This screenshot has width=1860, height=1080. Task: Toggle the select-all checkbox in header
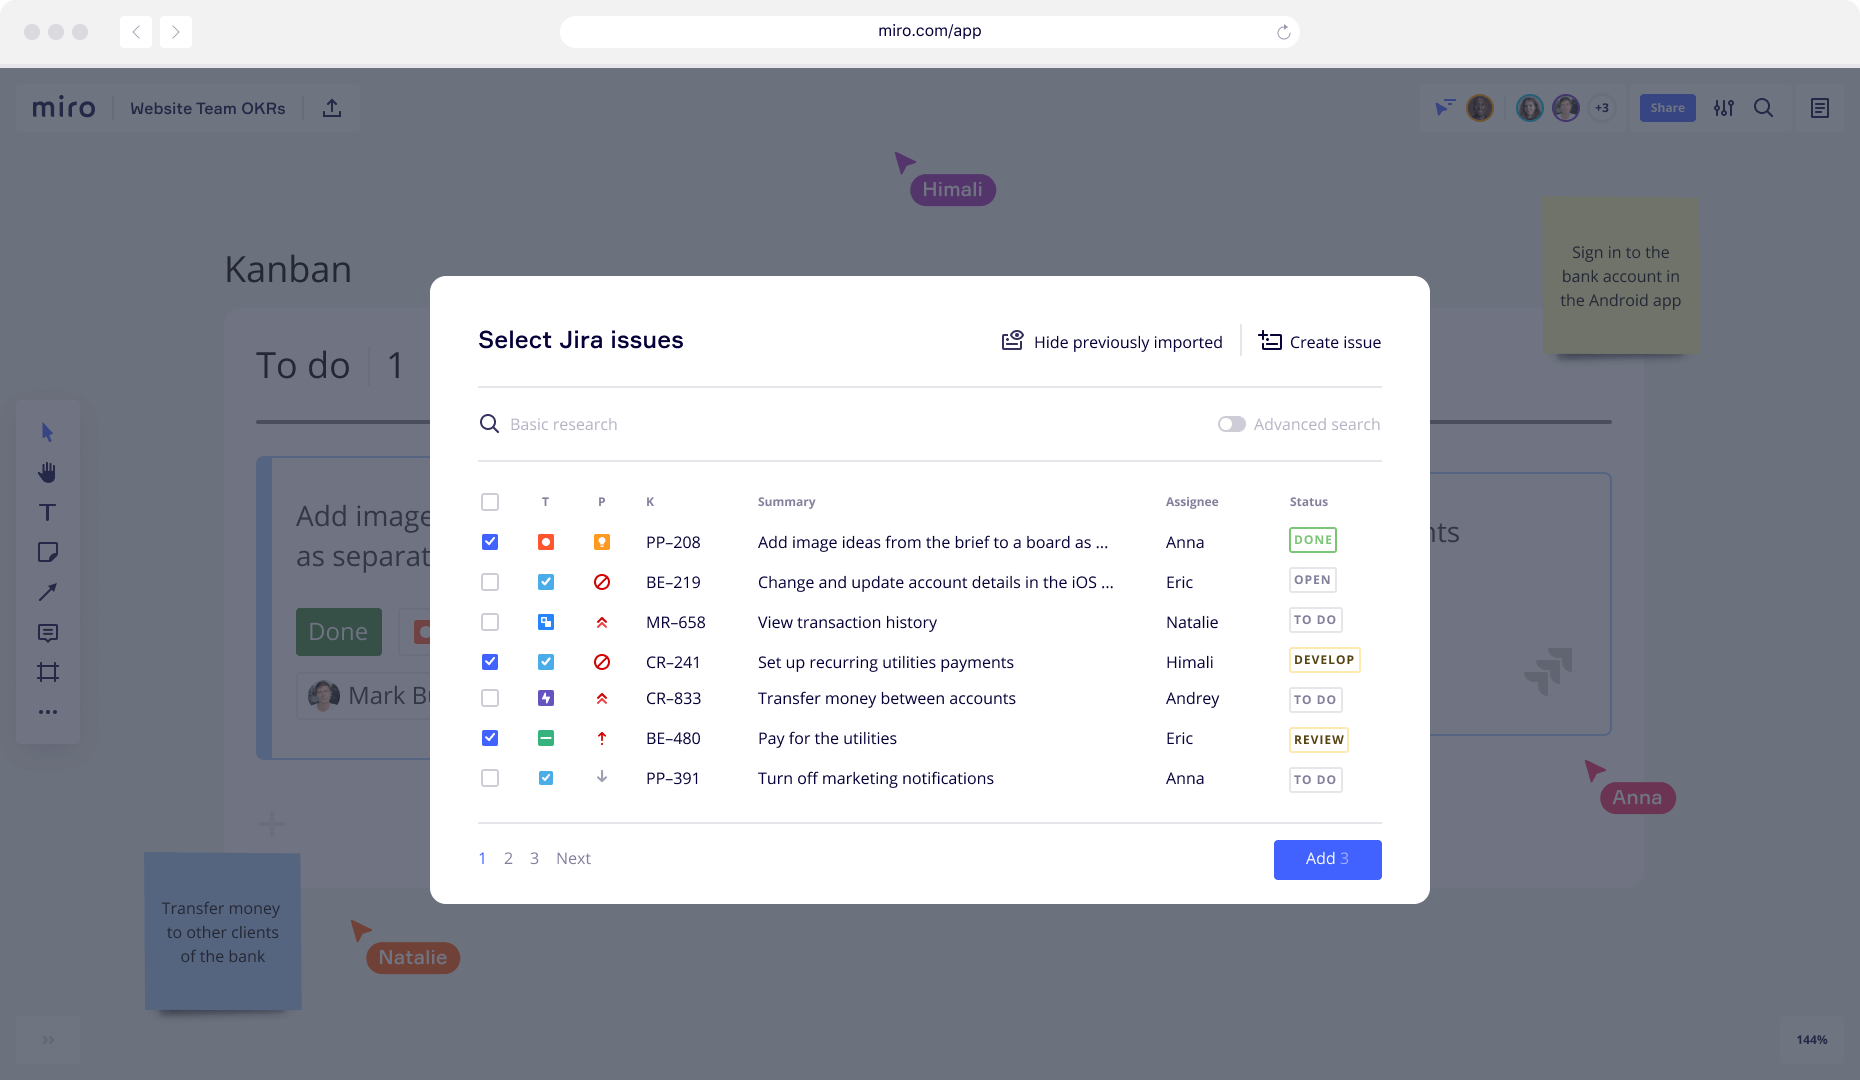490,502
